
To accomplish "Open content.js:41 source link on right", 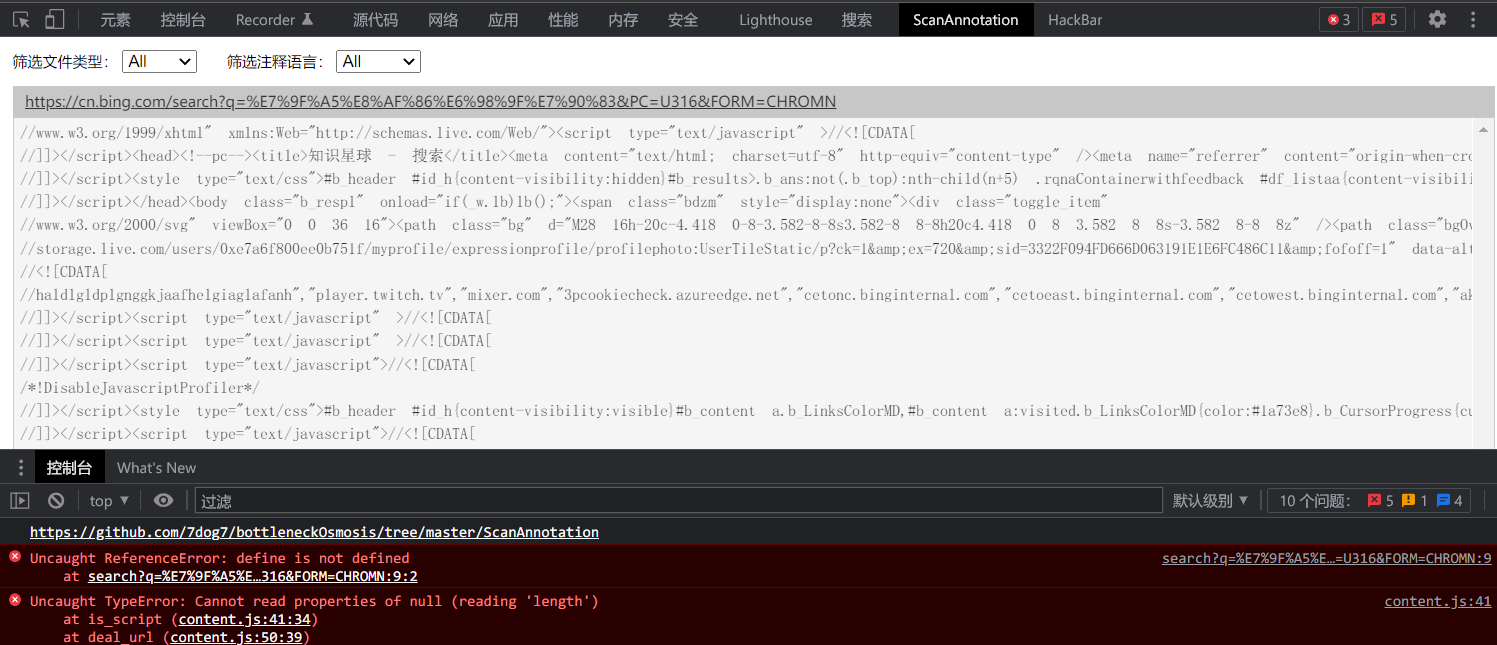I will tap(1437, 601).
